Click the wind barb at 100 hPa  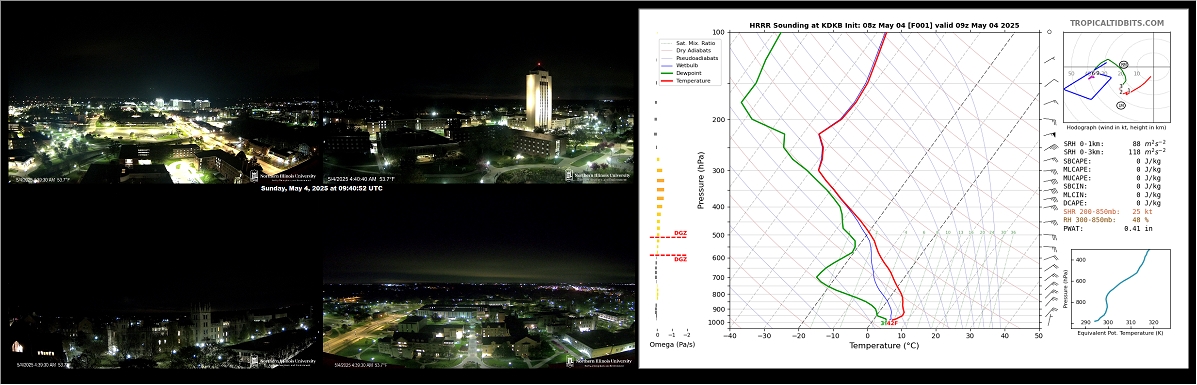coord(1050,33)
